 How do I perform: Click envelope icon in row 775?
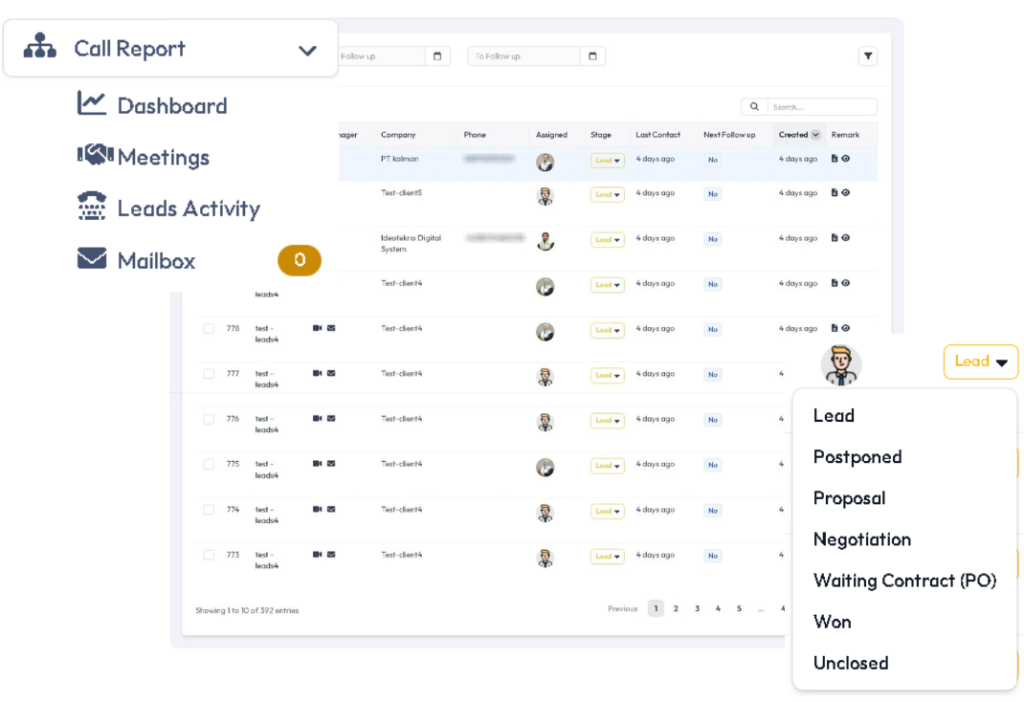pos(331,464)
